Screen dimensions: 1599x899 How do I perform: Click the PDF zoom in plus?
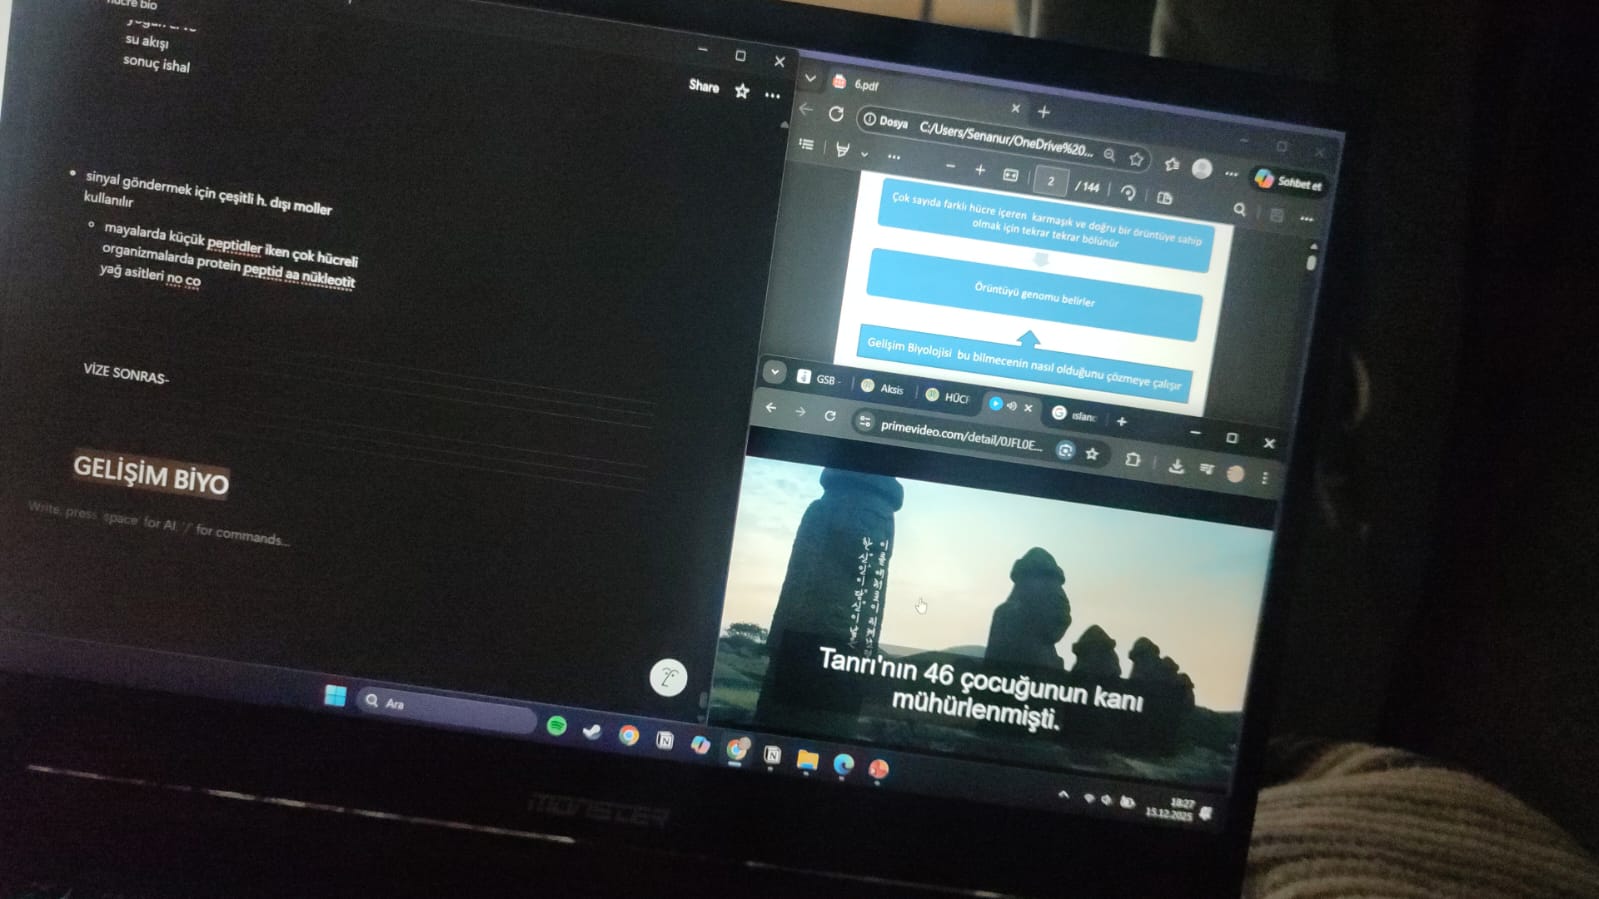(x=980, y=171)
